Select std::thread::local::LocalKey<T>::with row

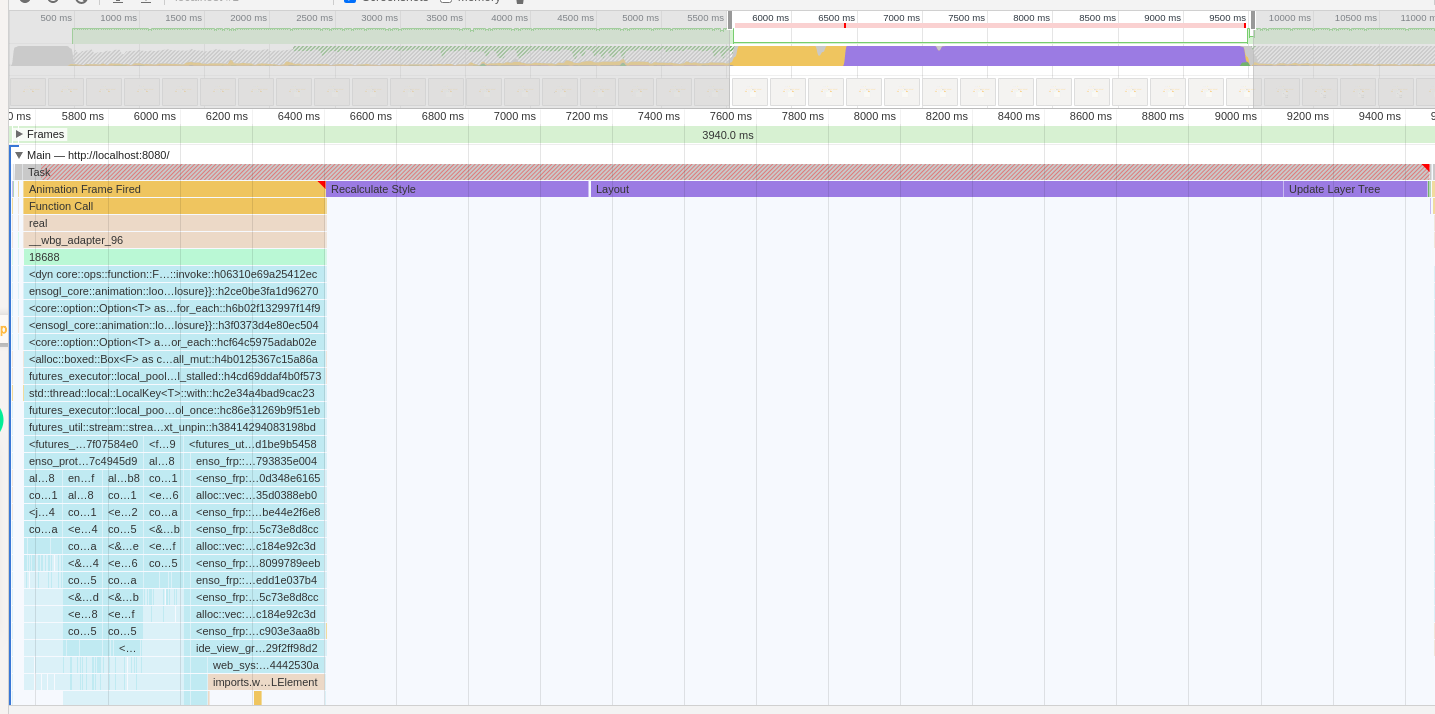(x=175, y=393)
